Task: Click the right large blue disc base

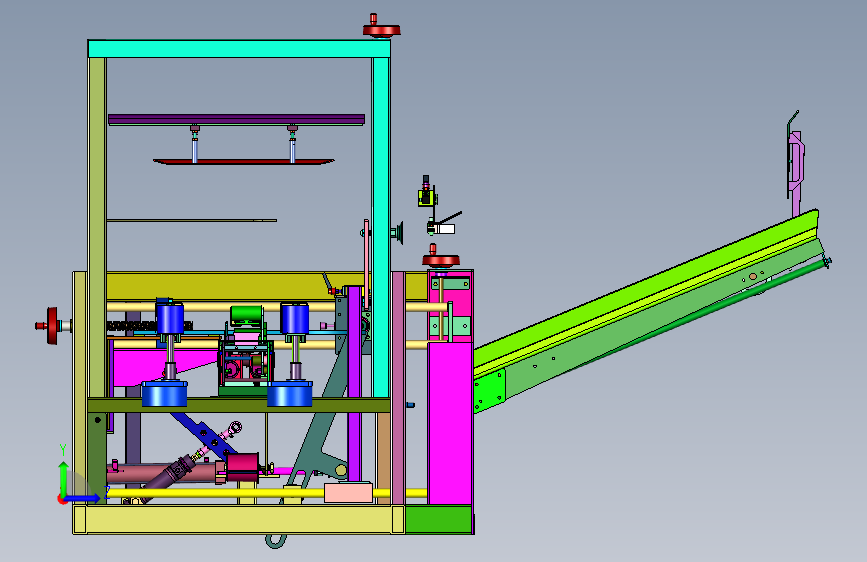Action: tap(290, 393)
